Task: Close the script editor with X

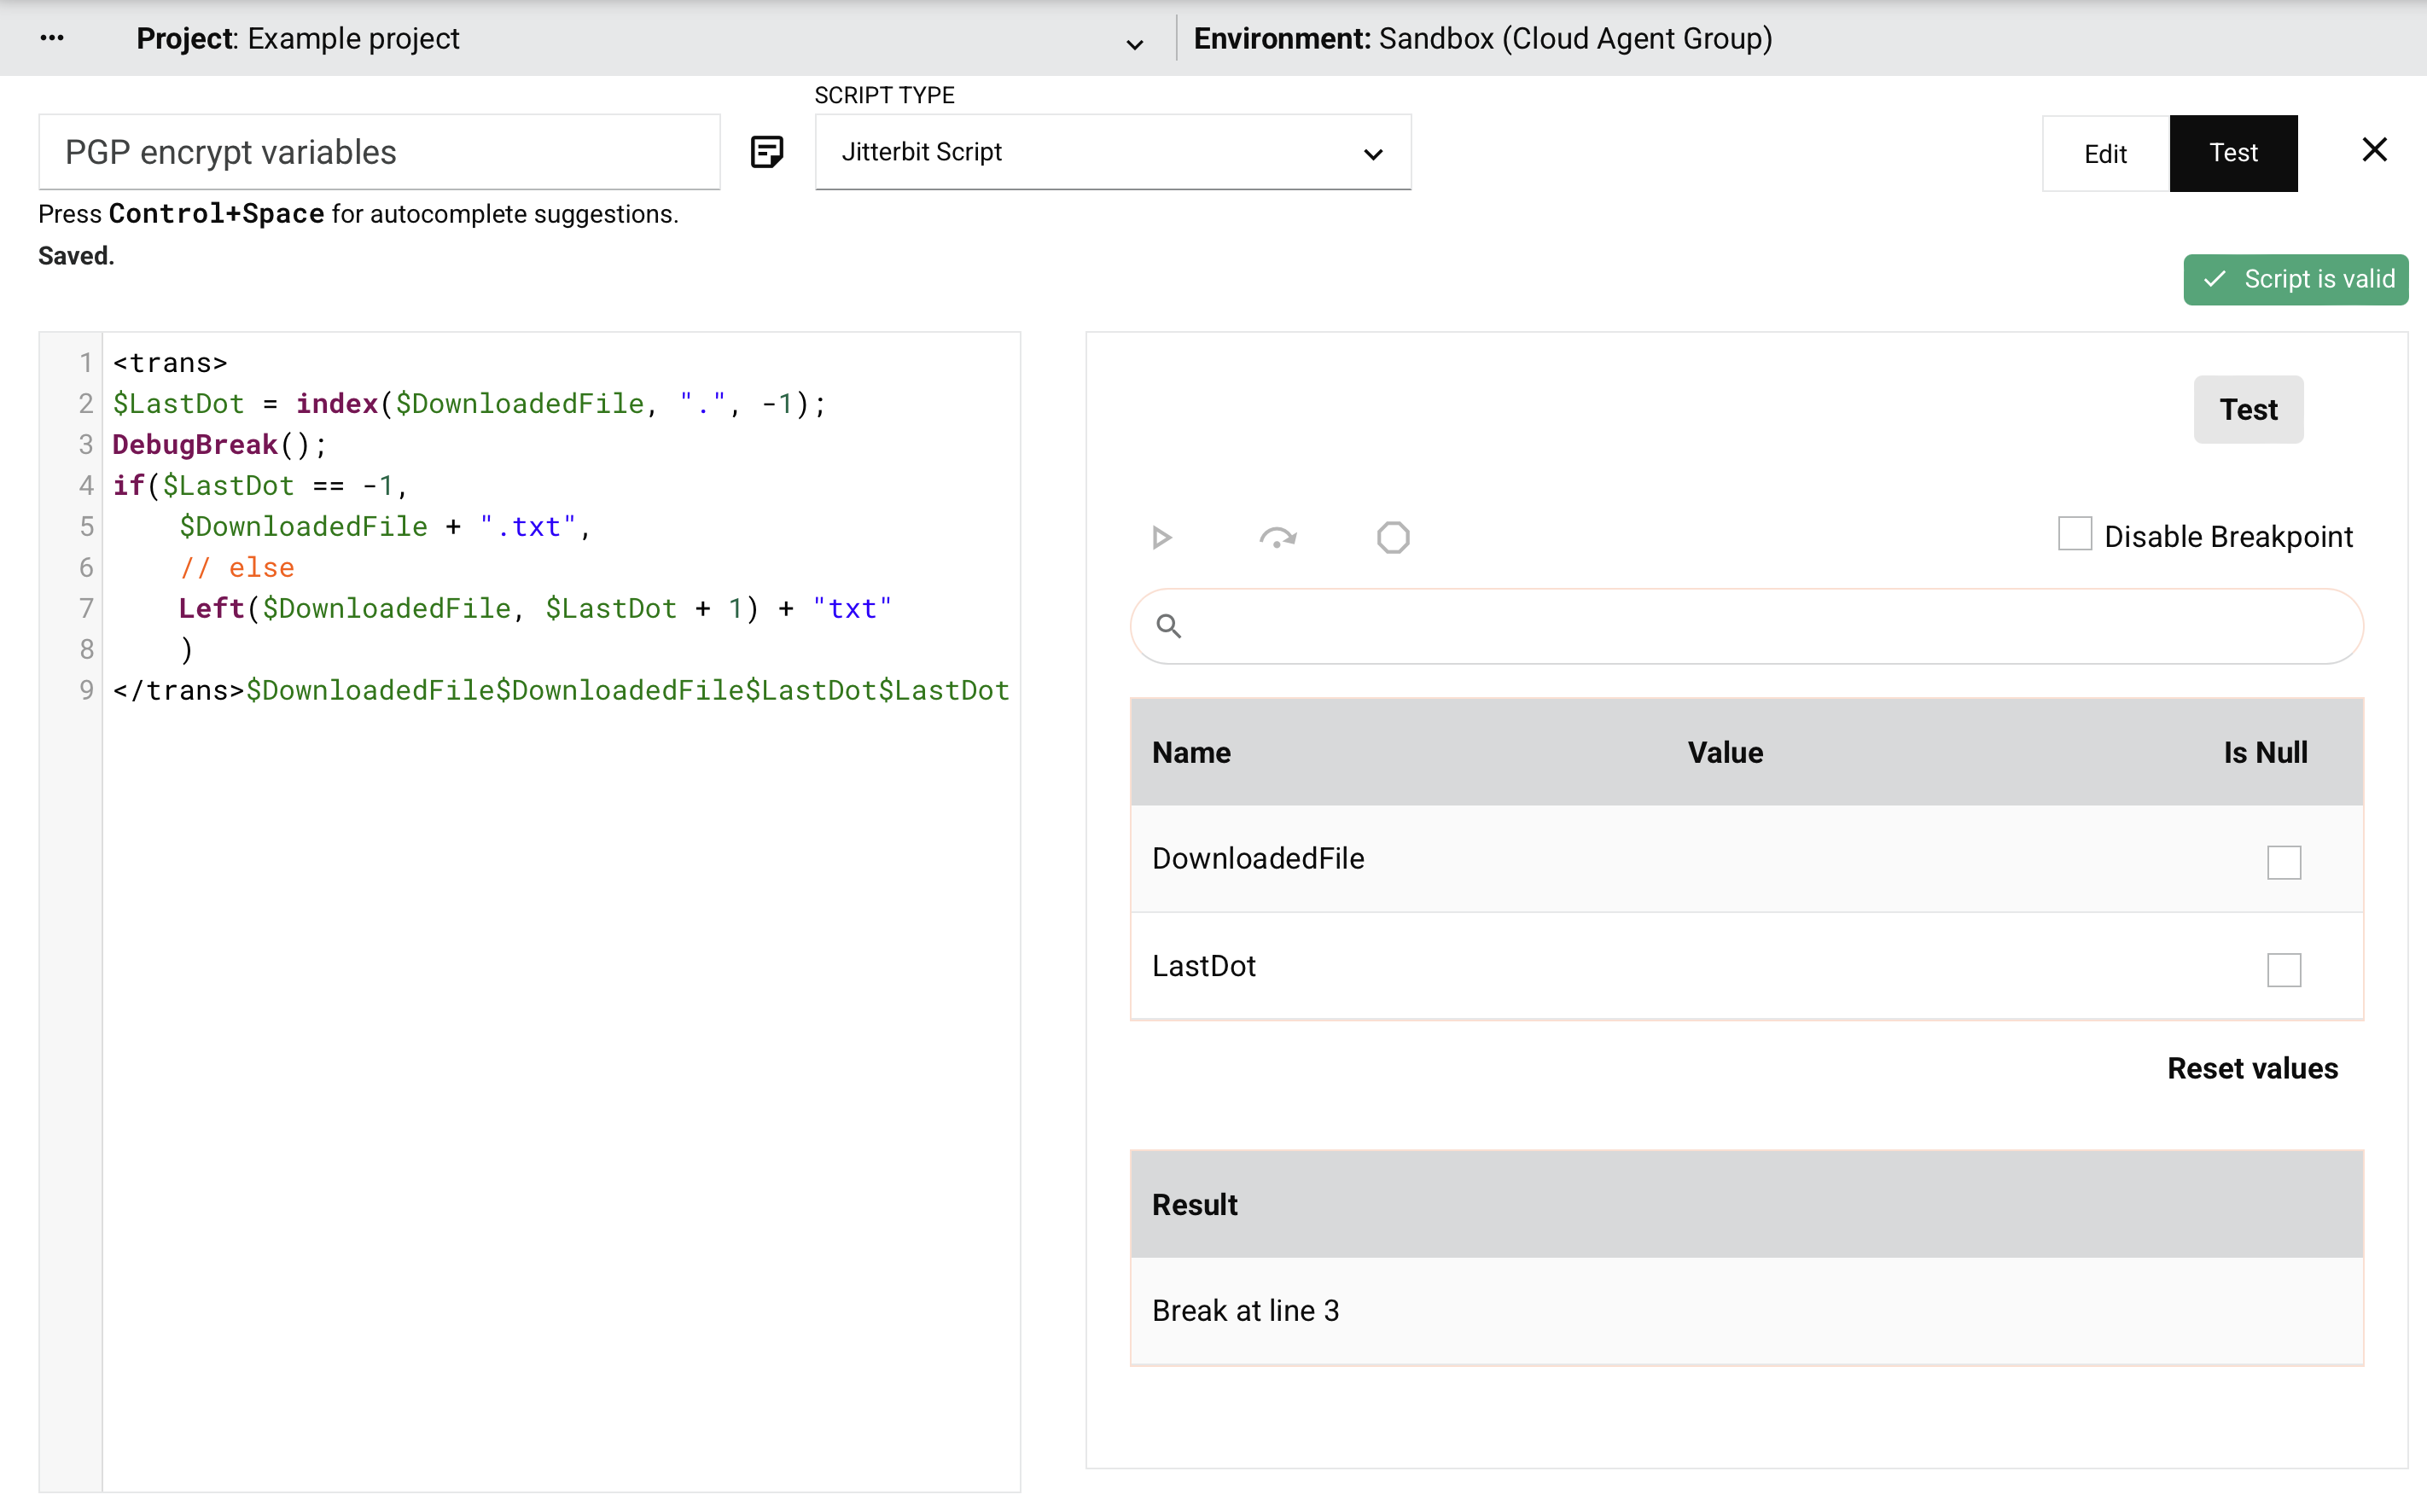Action: pyautogui.click(x=2374, y=150)
